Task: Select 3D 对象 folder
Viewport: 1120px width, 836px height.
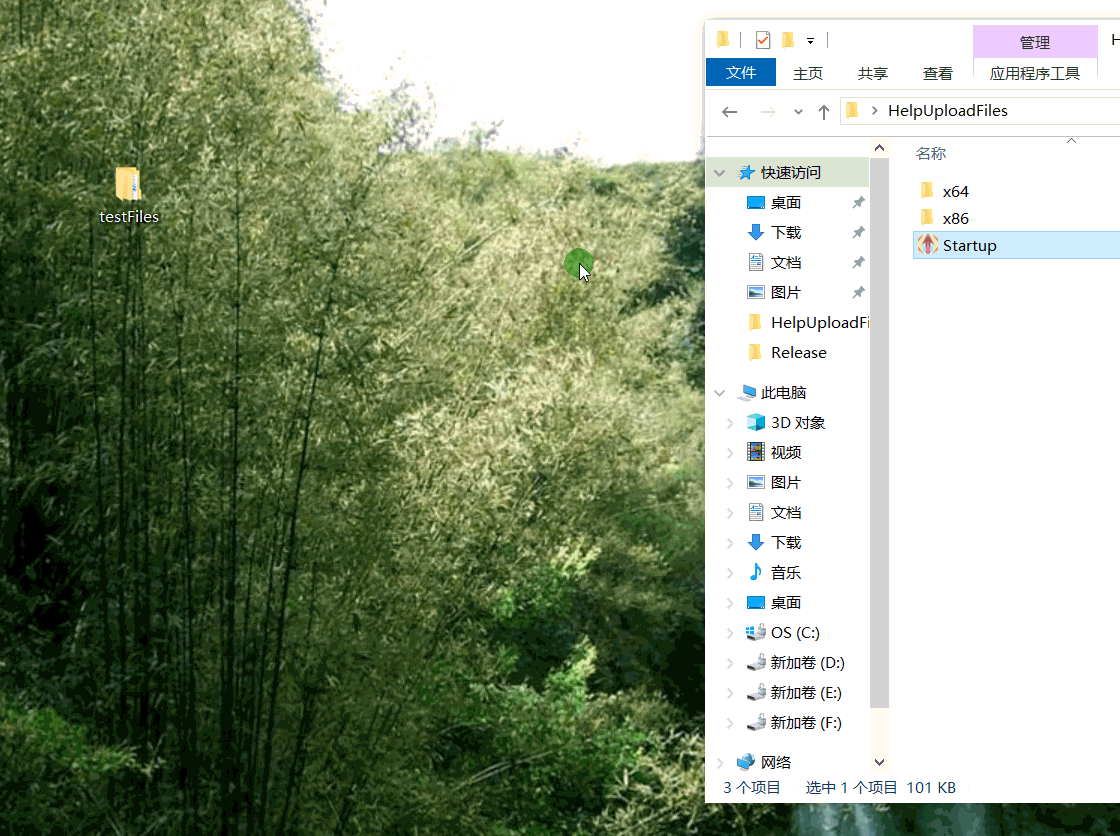Action: coord(798,422)
